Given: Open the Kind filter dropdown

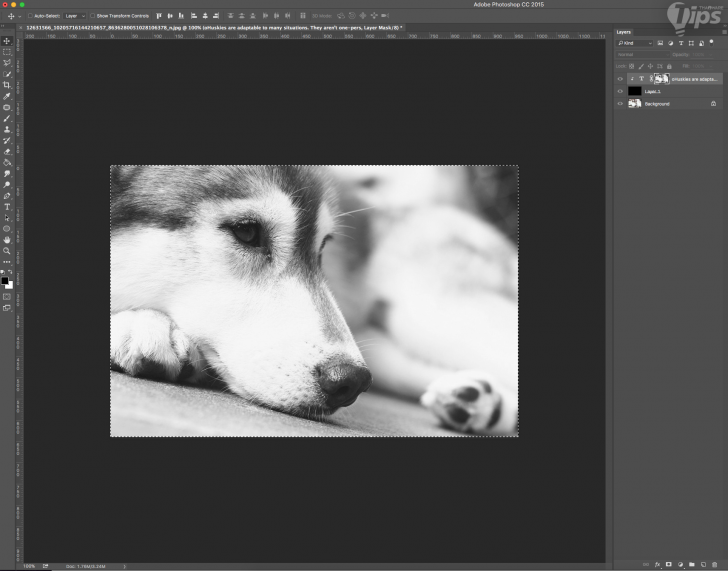Looking at the screenshot, I should (634, 43).
